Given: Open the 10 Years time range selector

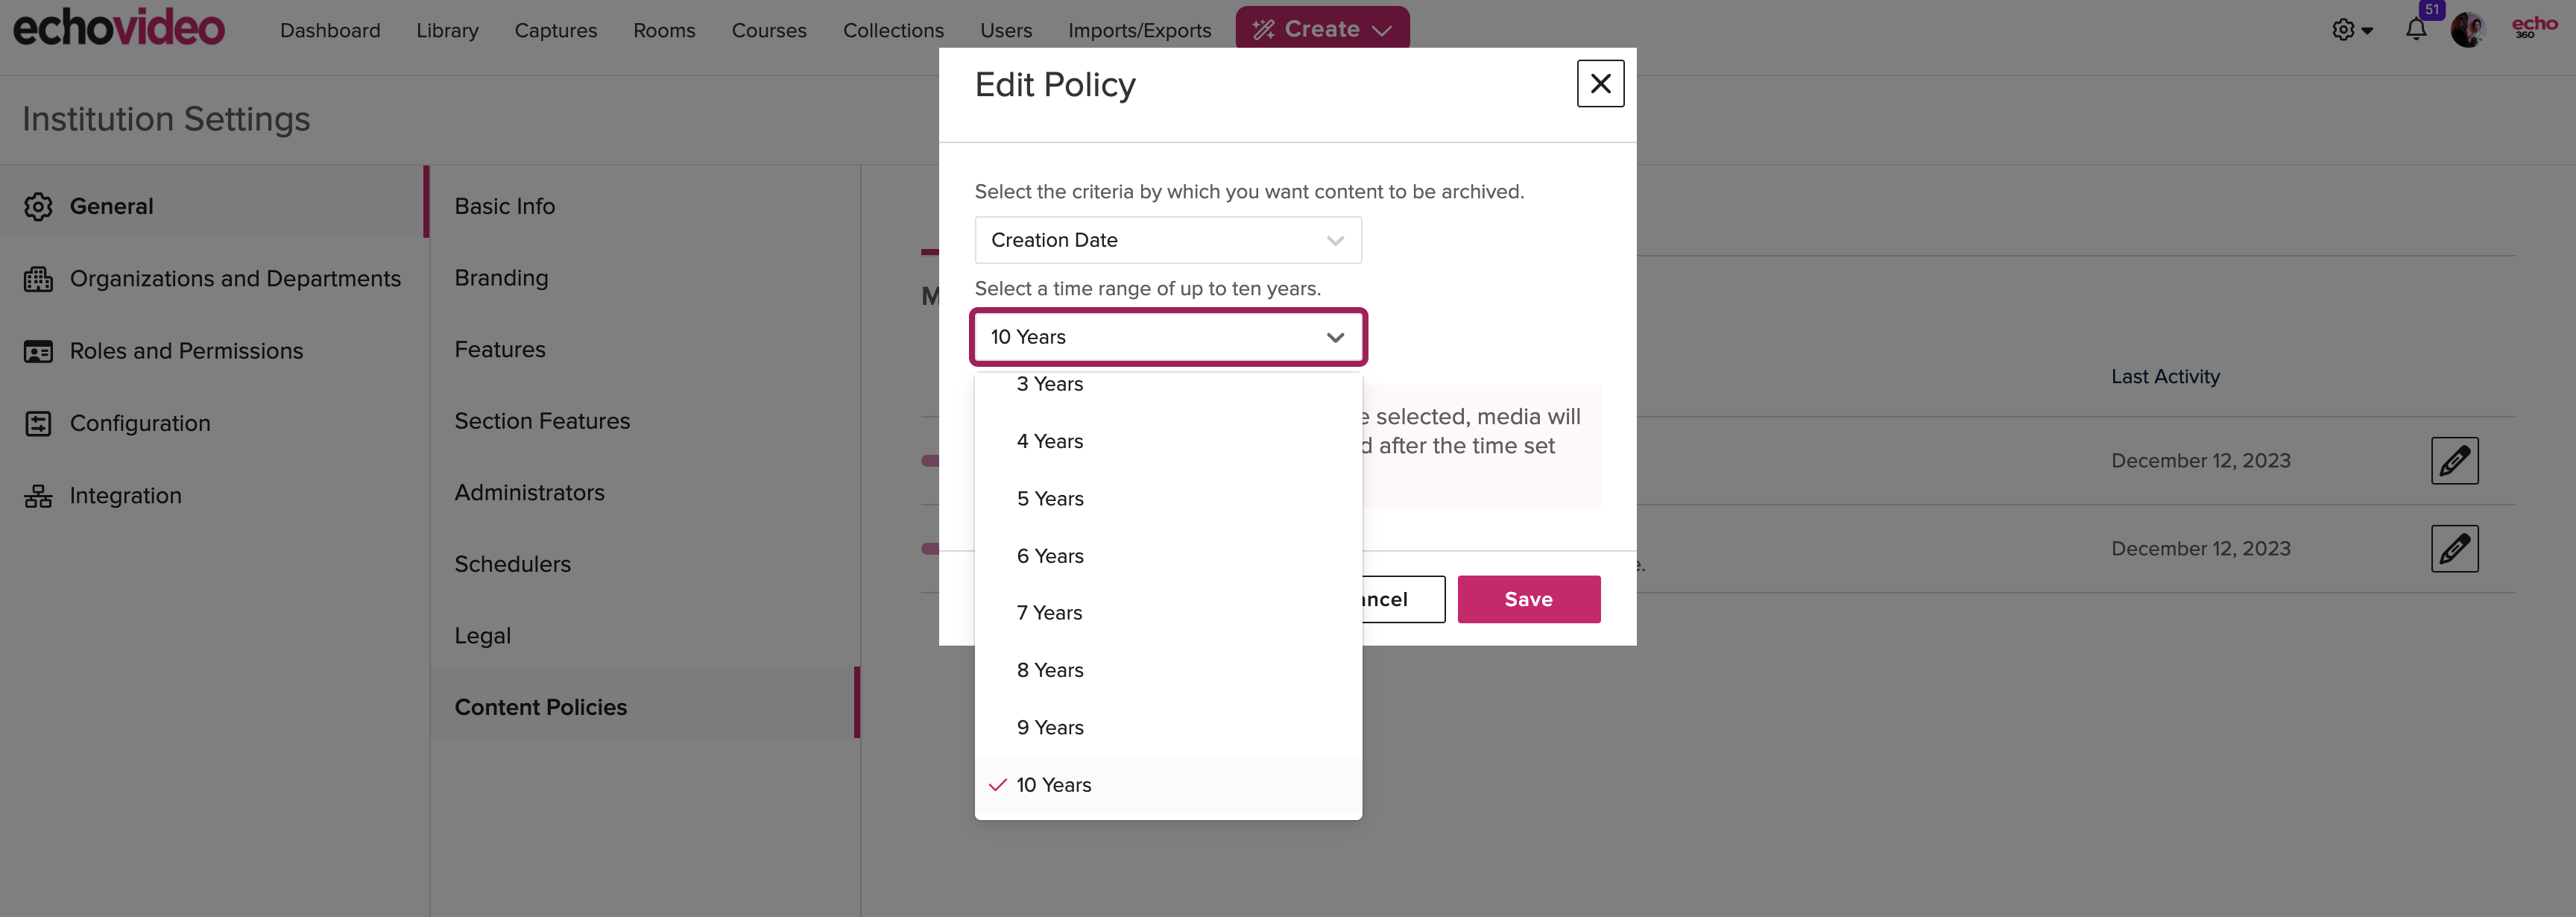Looking at the screenshot, I should [x=1168, y=335].
